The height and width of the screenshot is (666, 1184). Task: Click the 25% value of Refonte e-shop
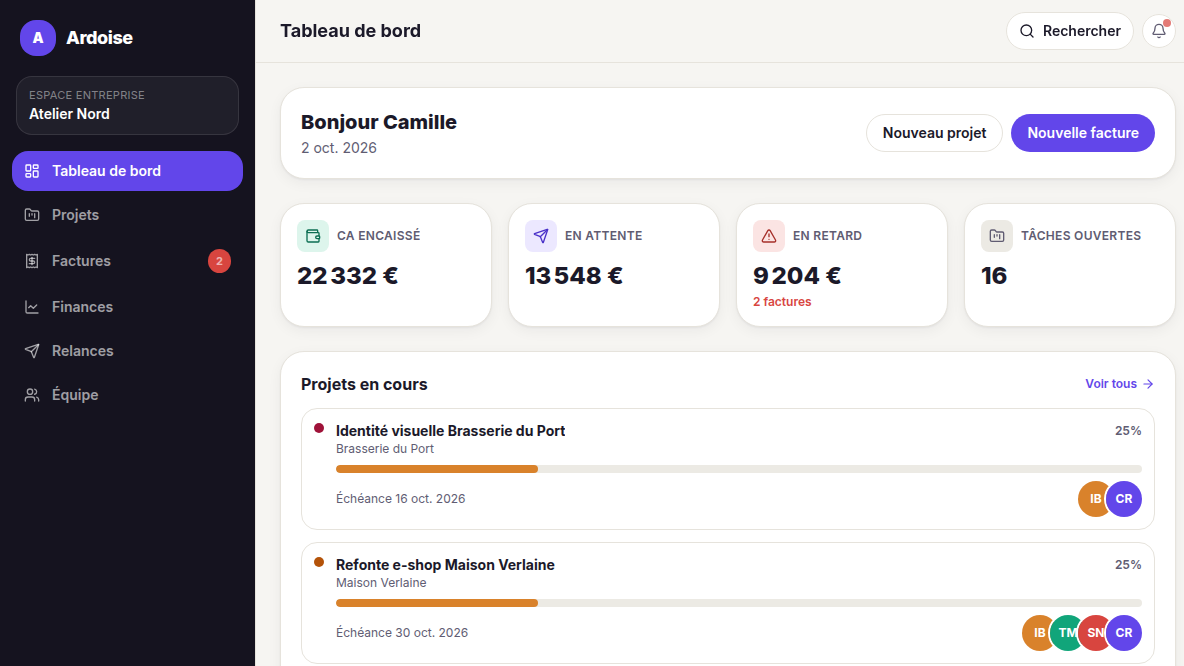tap(1128, 565)
